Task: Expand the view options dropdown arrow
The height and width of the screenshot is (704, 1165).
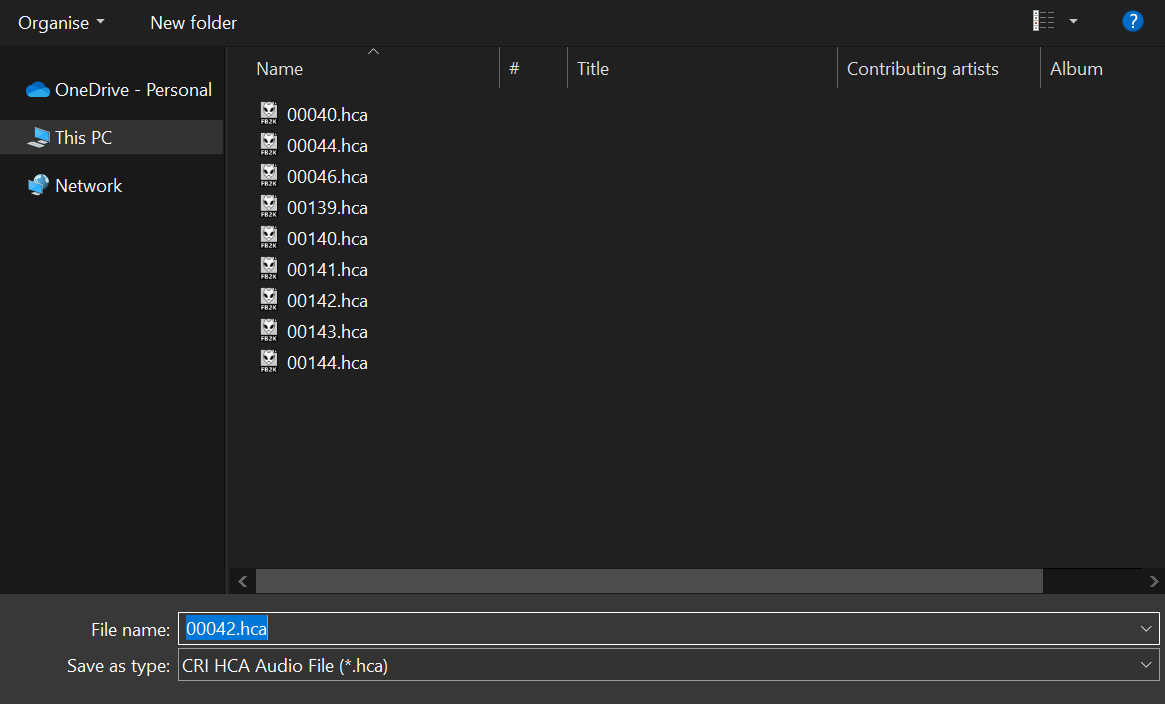Action: [x=1073, y=22]
